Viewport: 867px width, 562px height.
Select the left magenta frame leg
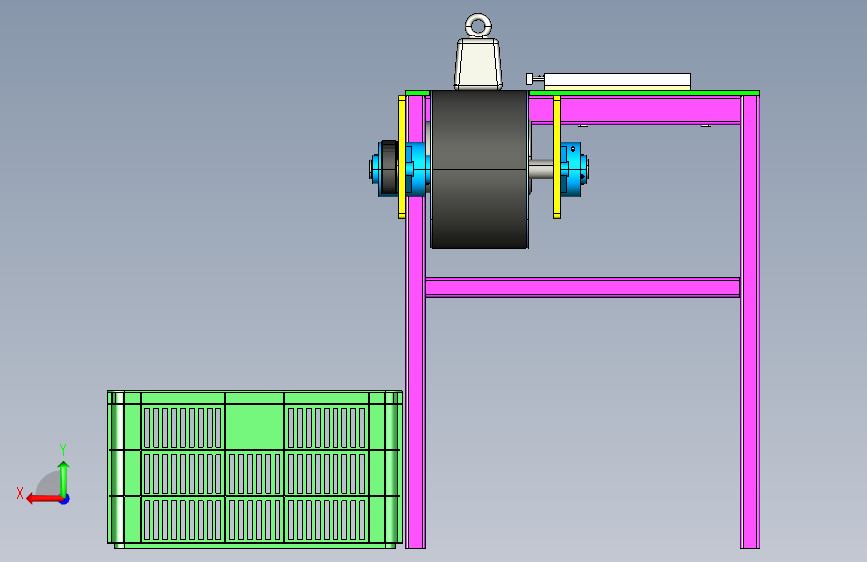tap(415, 322)
